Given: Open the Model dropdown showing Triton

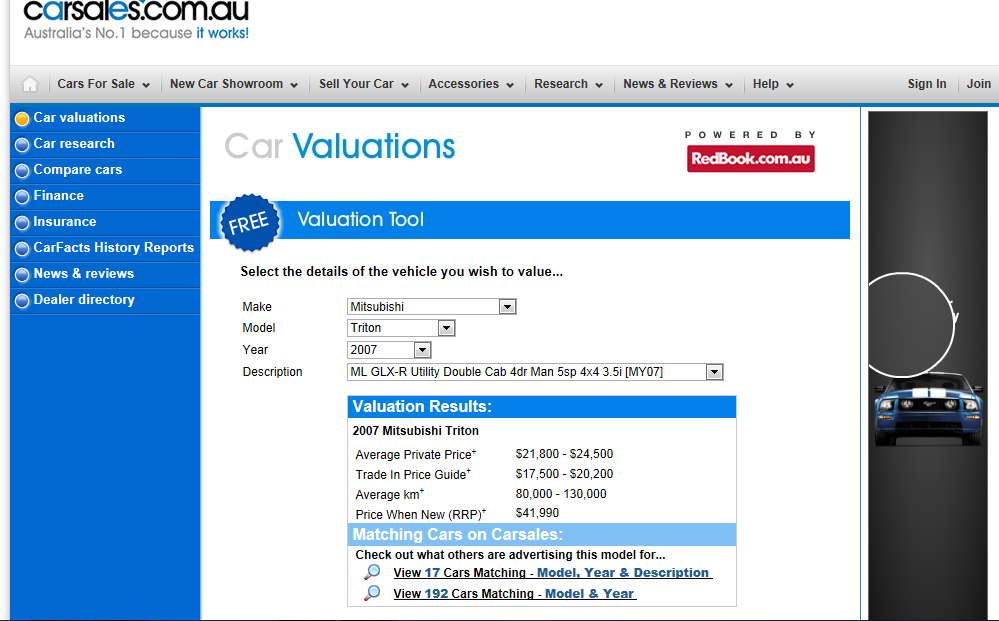Looking at the screenshot, I should click(446, 328).
